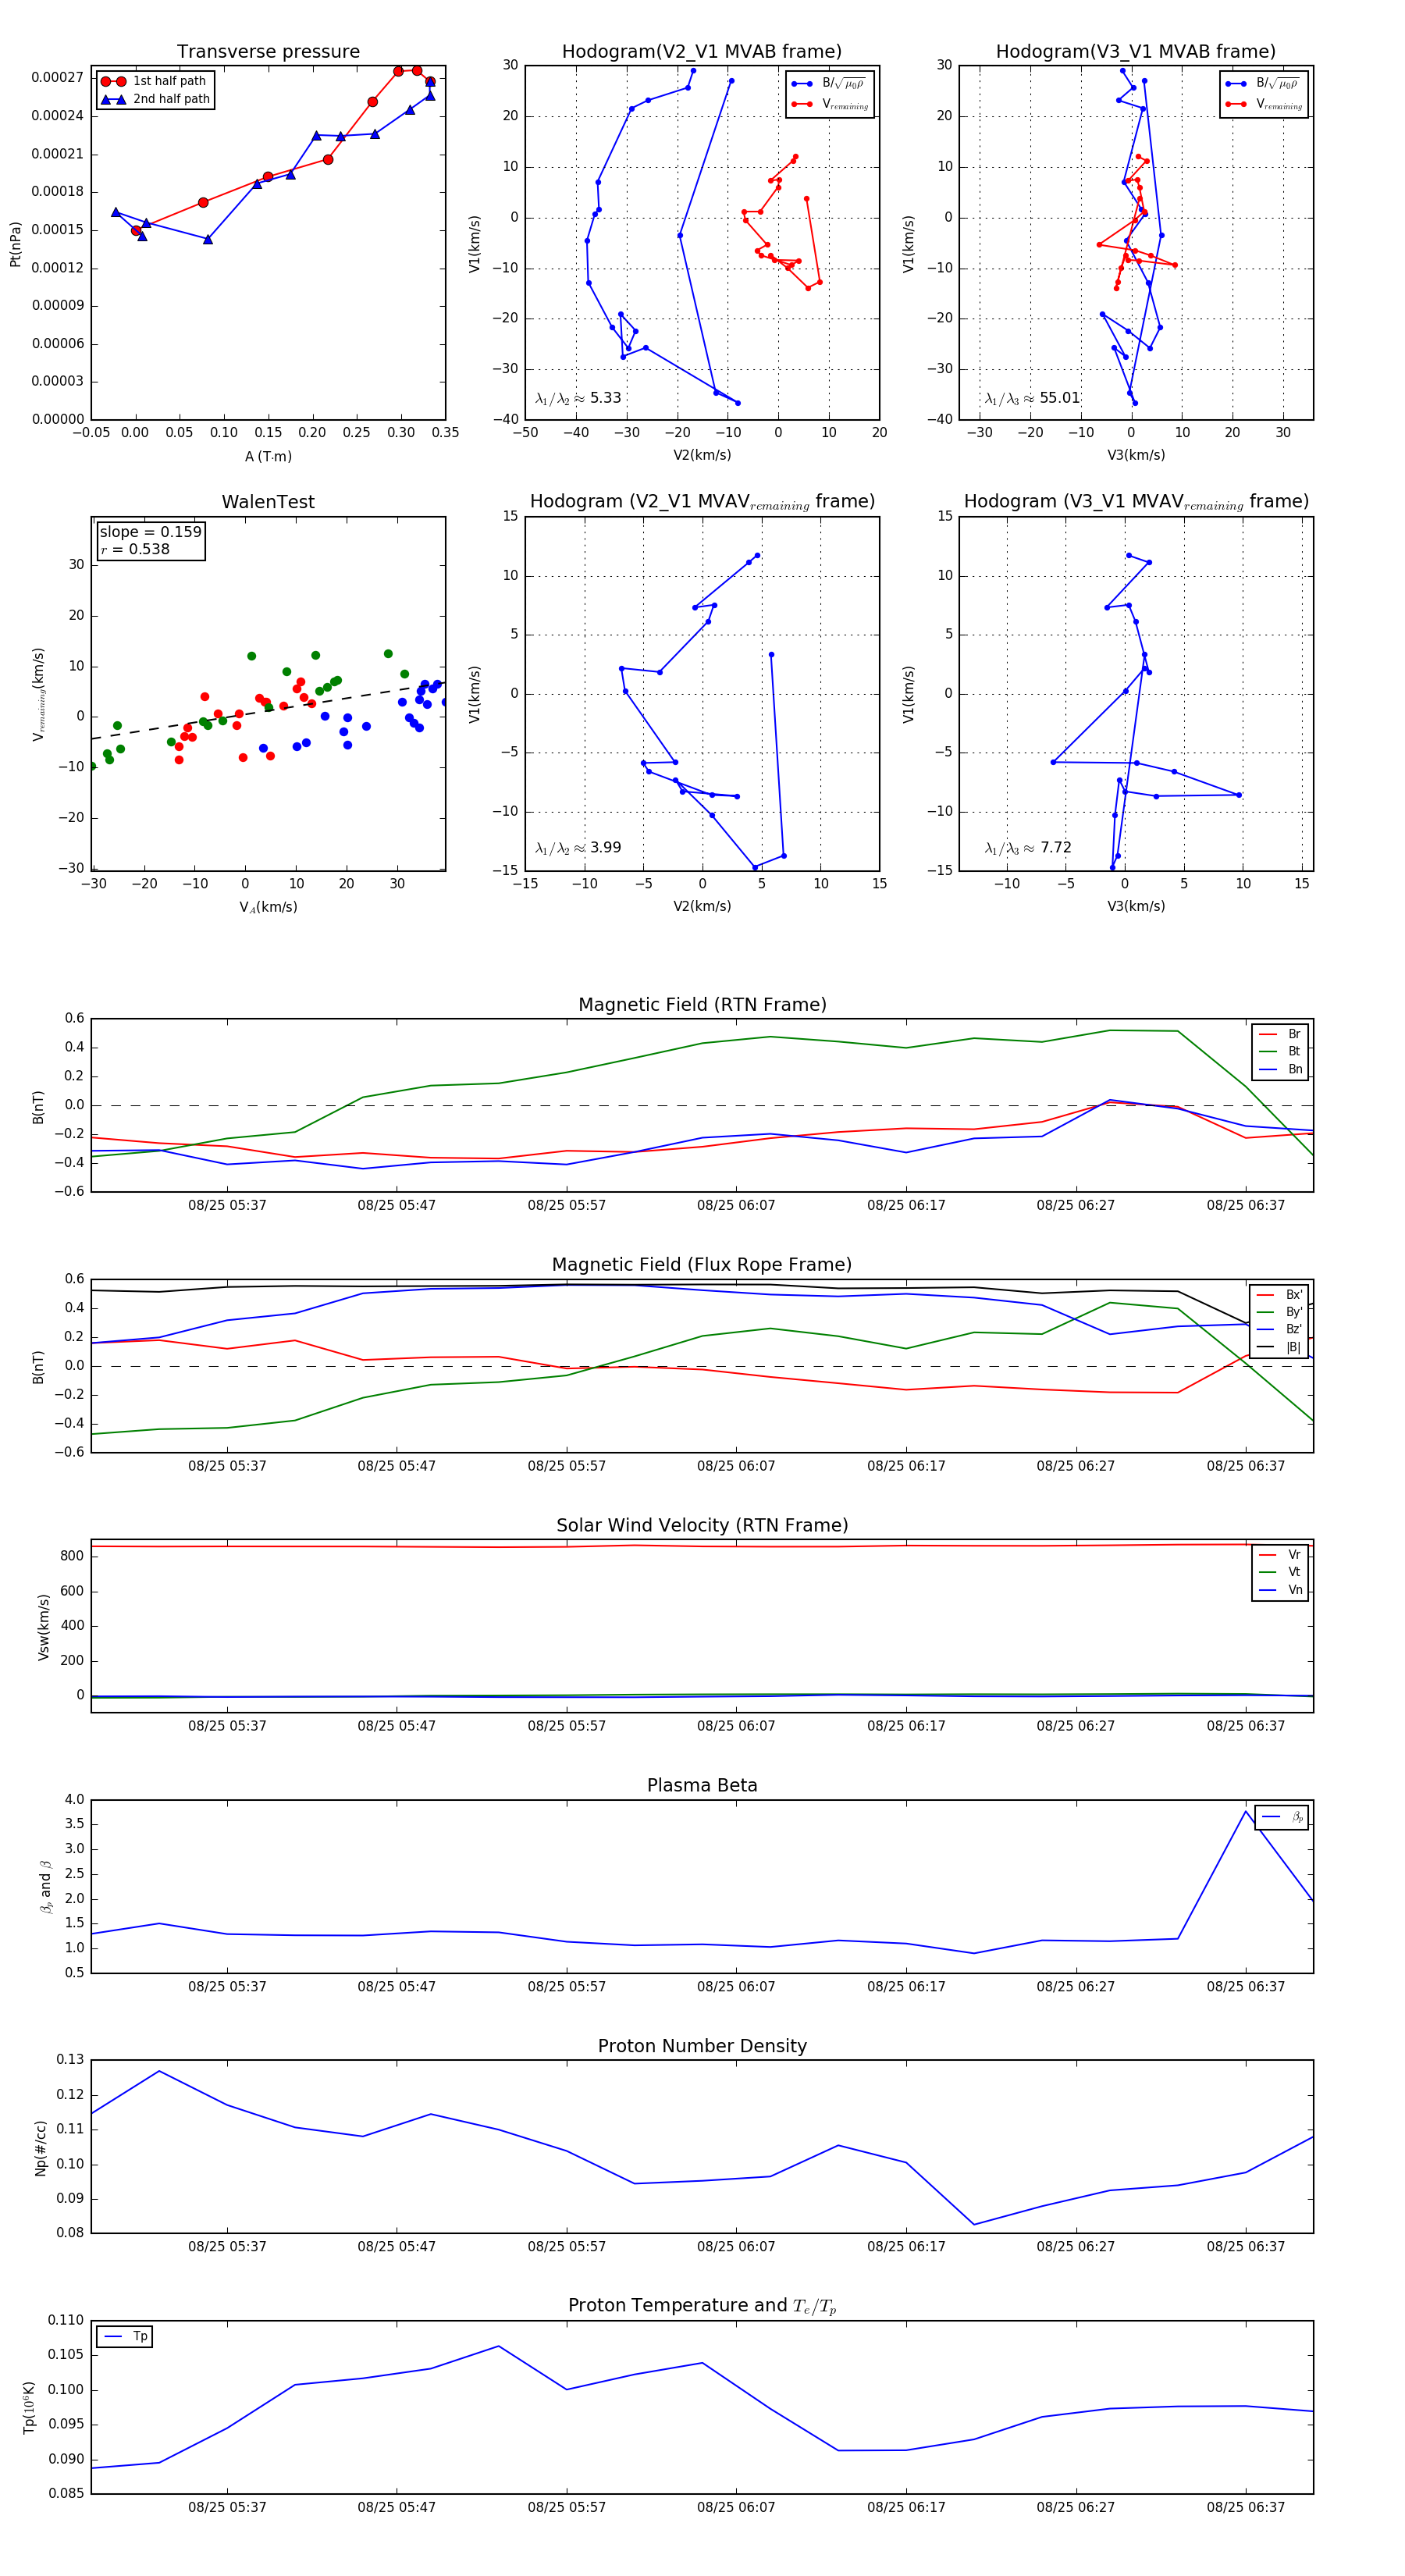1405x2576 pixels.
Task: Click the "Magnetic Field (RTN Frame)" title
Action: click(x=702, y=1005)
